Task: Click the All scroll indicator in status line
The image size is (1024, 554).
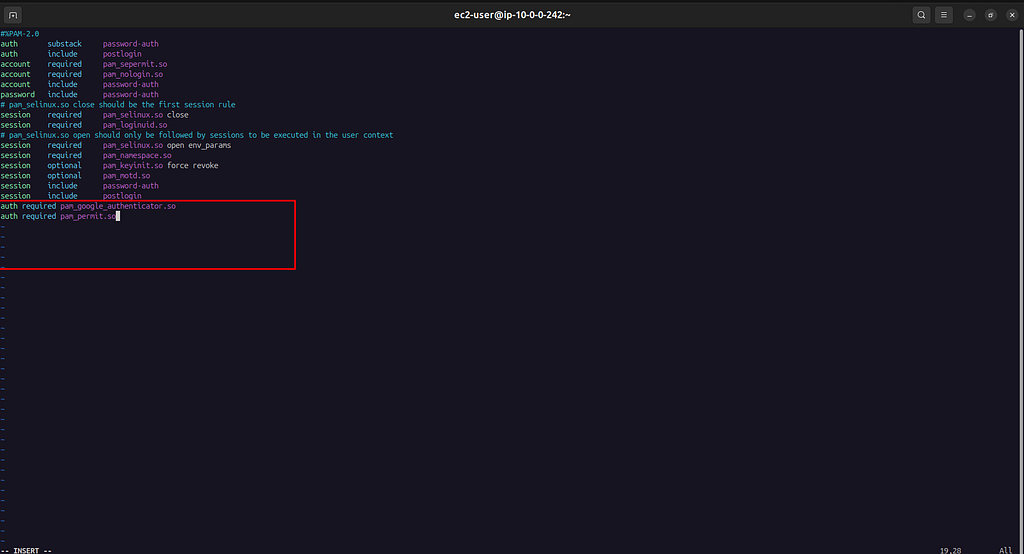Action: tap(1005, 550)
